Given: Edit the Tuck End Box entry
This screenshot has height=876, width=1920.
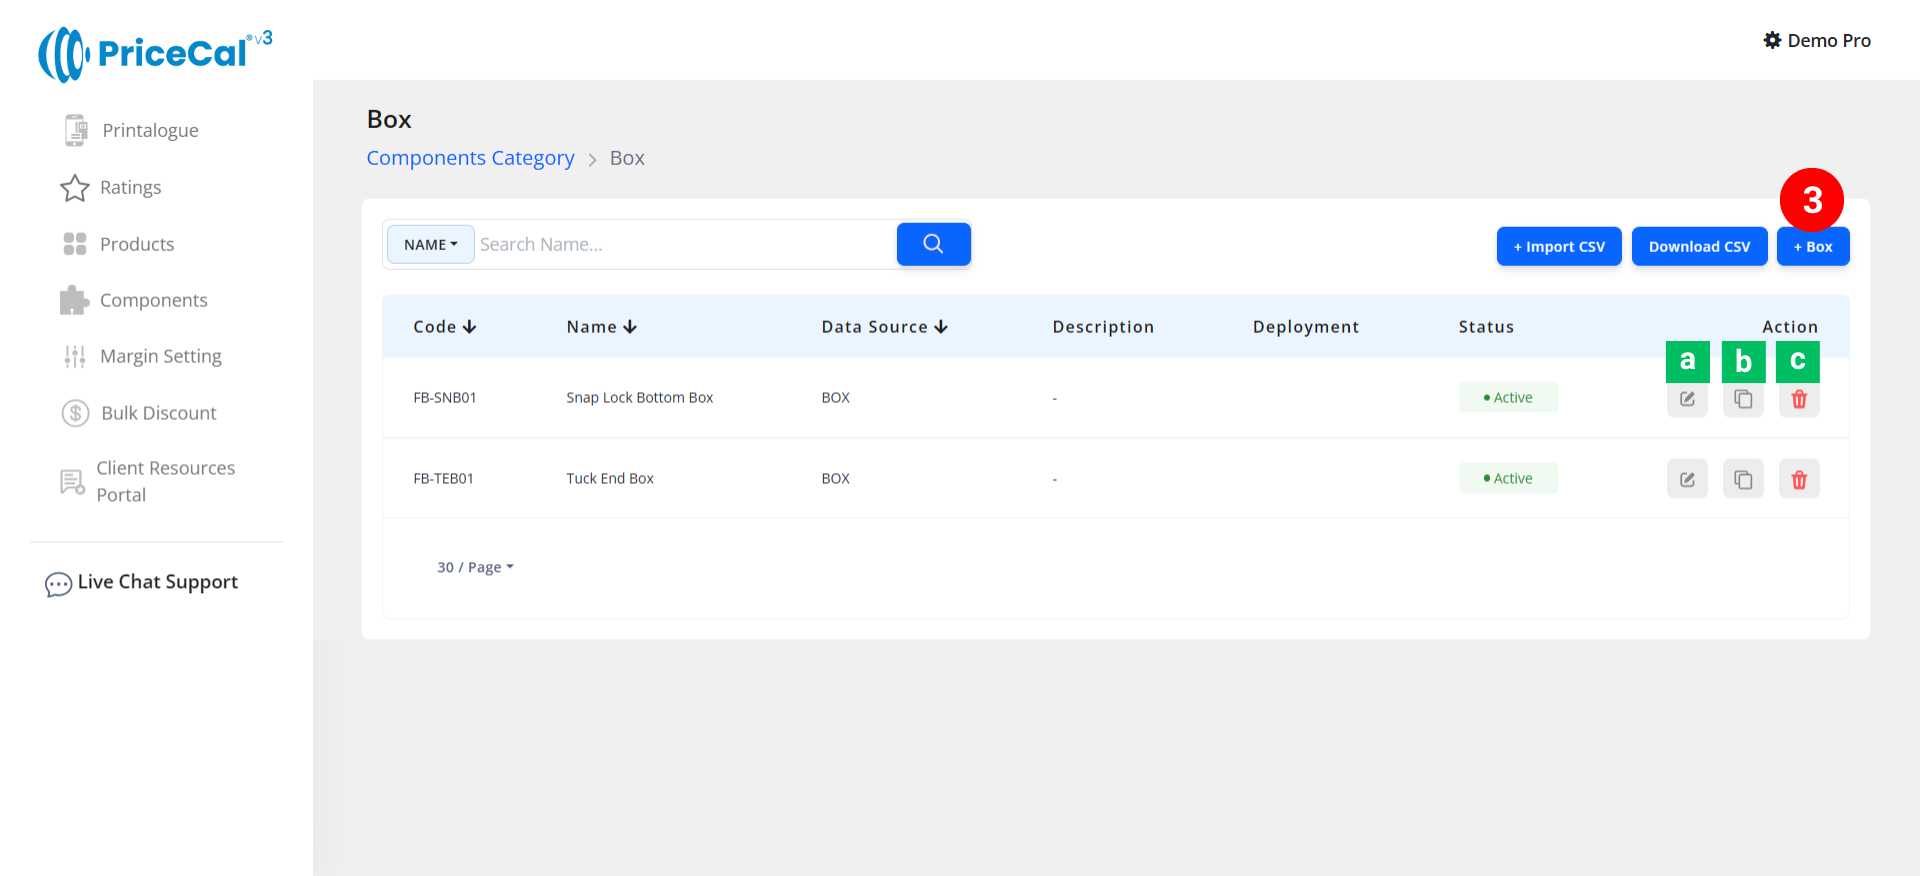Looking at the screenshot, I should pos(1687,480).
